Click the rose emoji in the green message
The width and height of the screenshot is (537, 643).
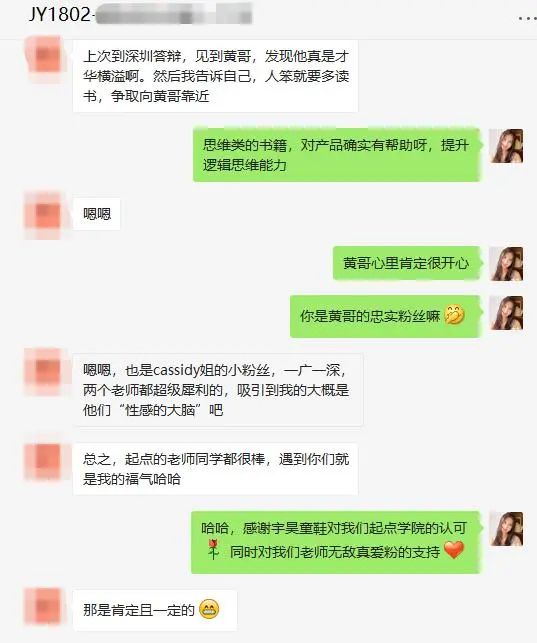coord(213,550)
